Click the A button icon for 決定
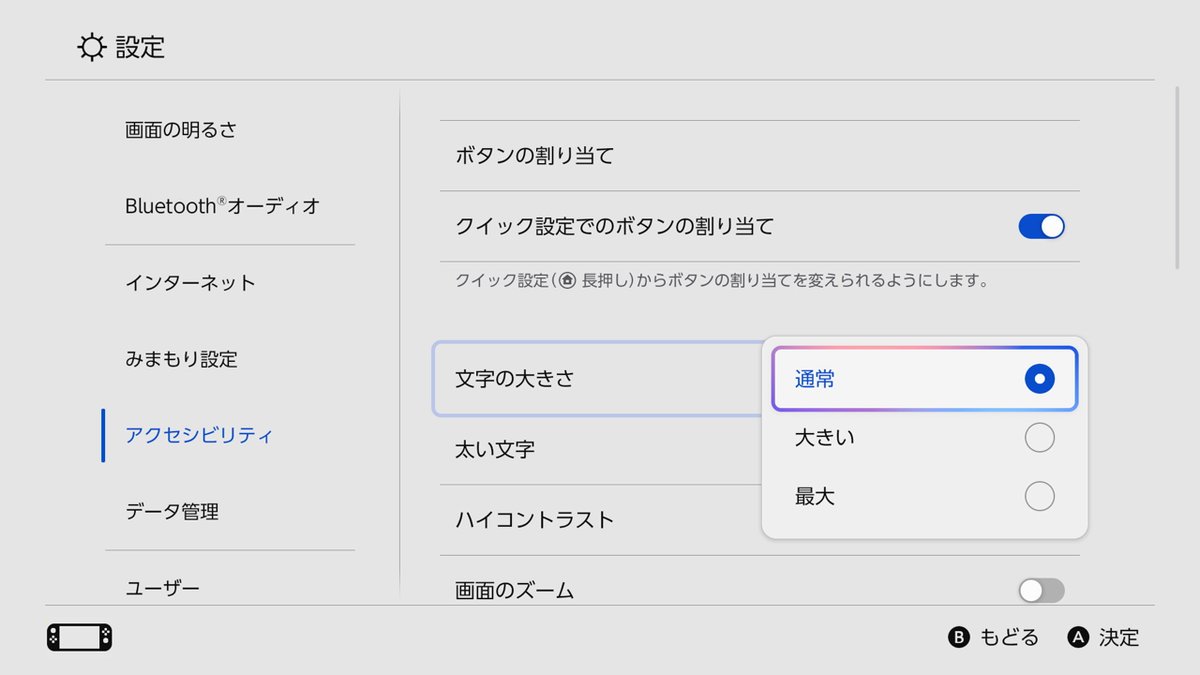The height and width of the screenshot is (675, 1200). coord(1078,637)
